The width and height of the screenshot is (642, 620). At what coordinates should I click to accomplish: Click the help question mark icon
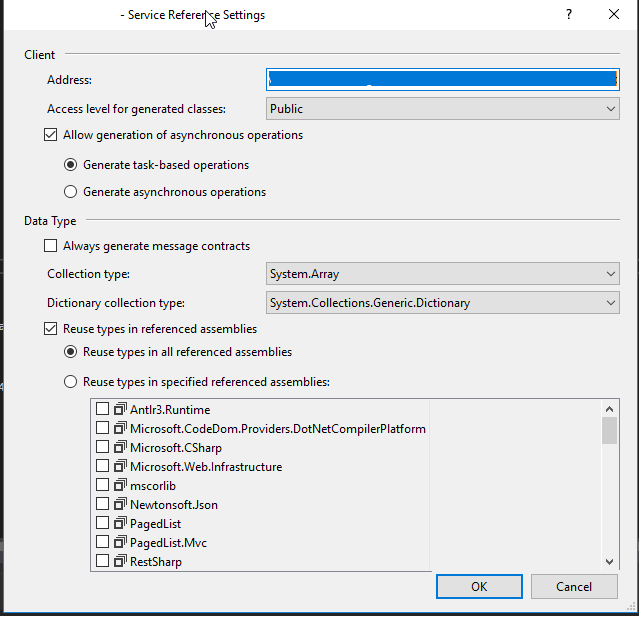(569, 15)
